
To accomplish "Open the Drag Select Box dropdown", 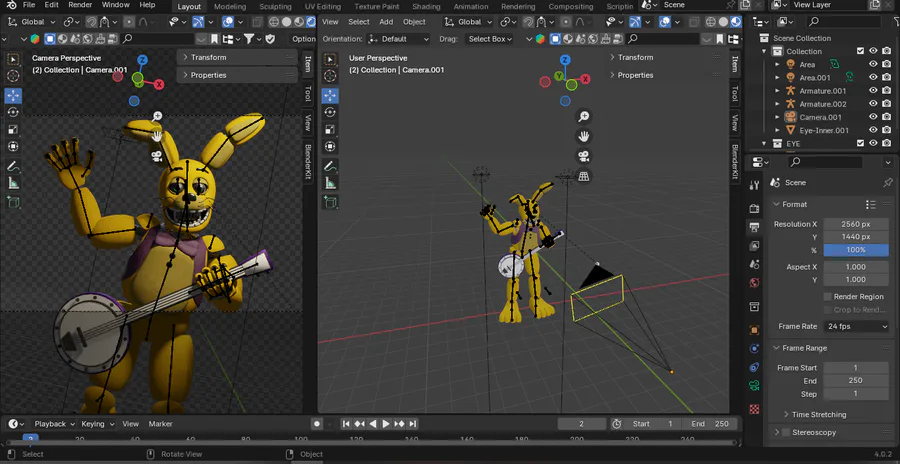I will click(x=490, y=39).
